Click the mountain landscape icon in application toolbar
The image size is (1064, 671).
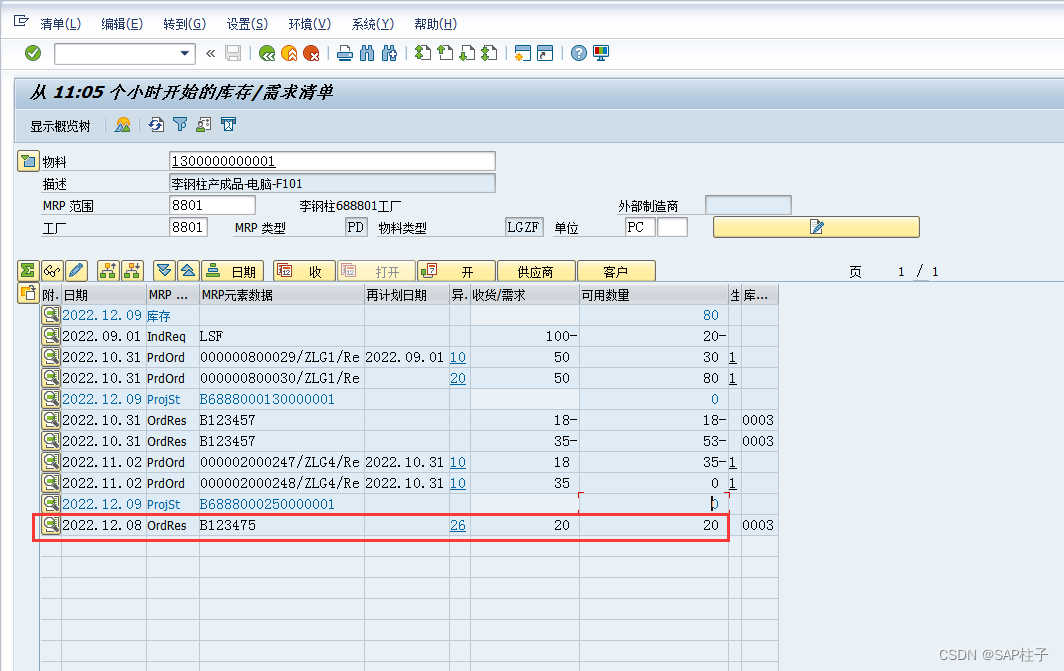pos(123,125)
